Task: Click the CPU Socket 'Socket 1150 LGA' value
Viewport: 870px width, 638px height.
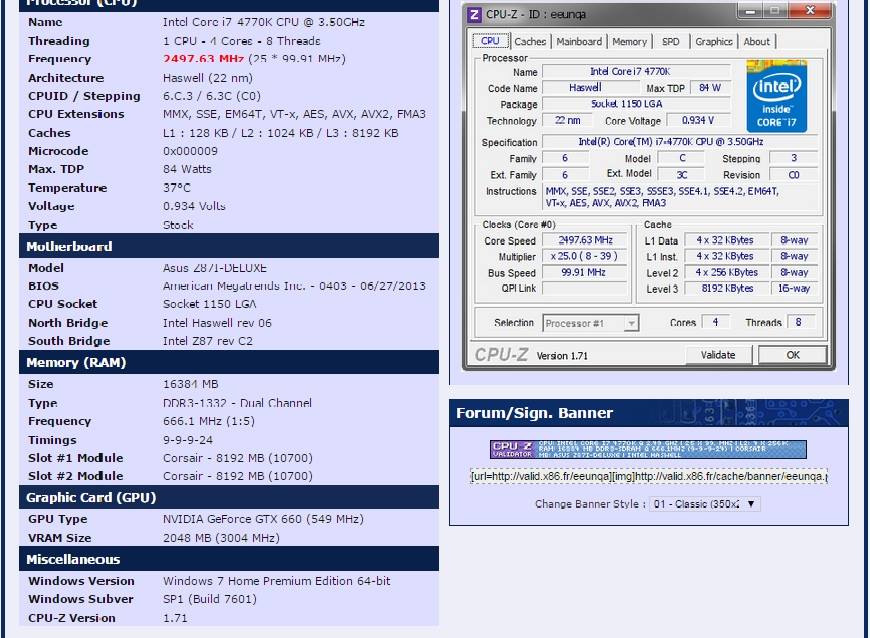Action: click(x=210, y=304)
